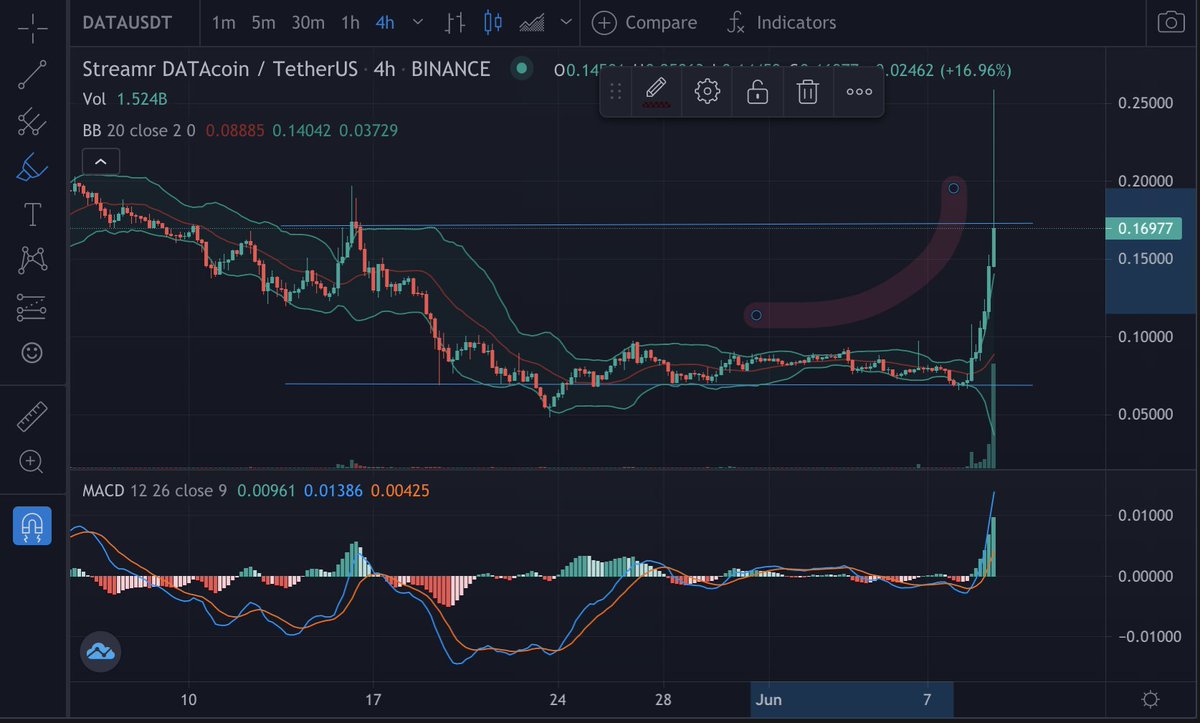This screenshot has height=723, width=1200.
Task: Select the upper endpoint of brush curve
Action: (x=954, y=188)
